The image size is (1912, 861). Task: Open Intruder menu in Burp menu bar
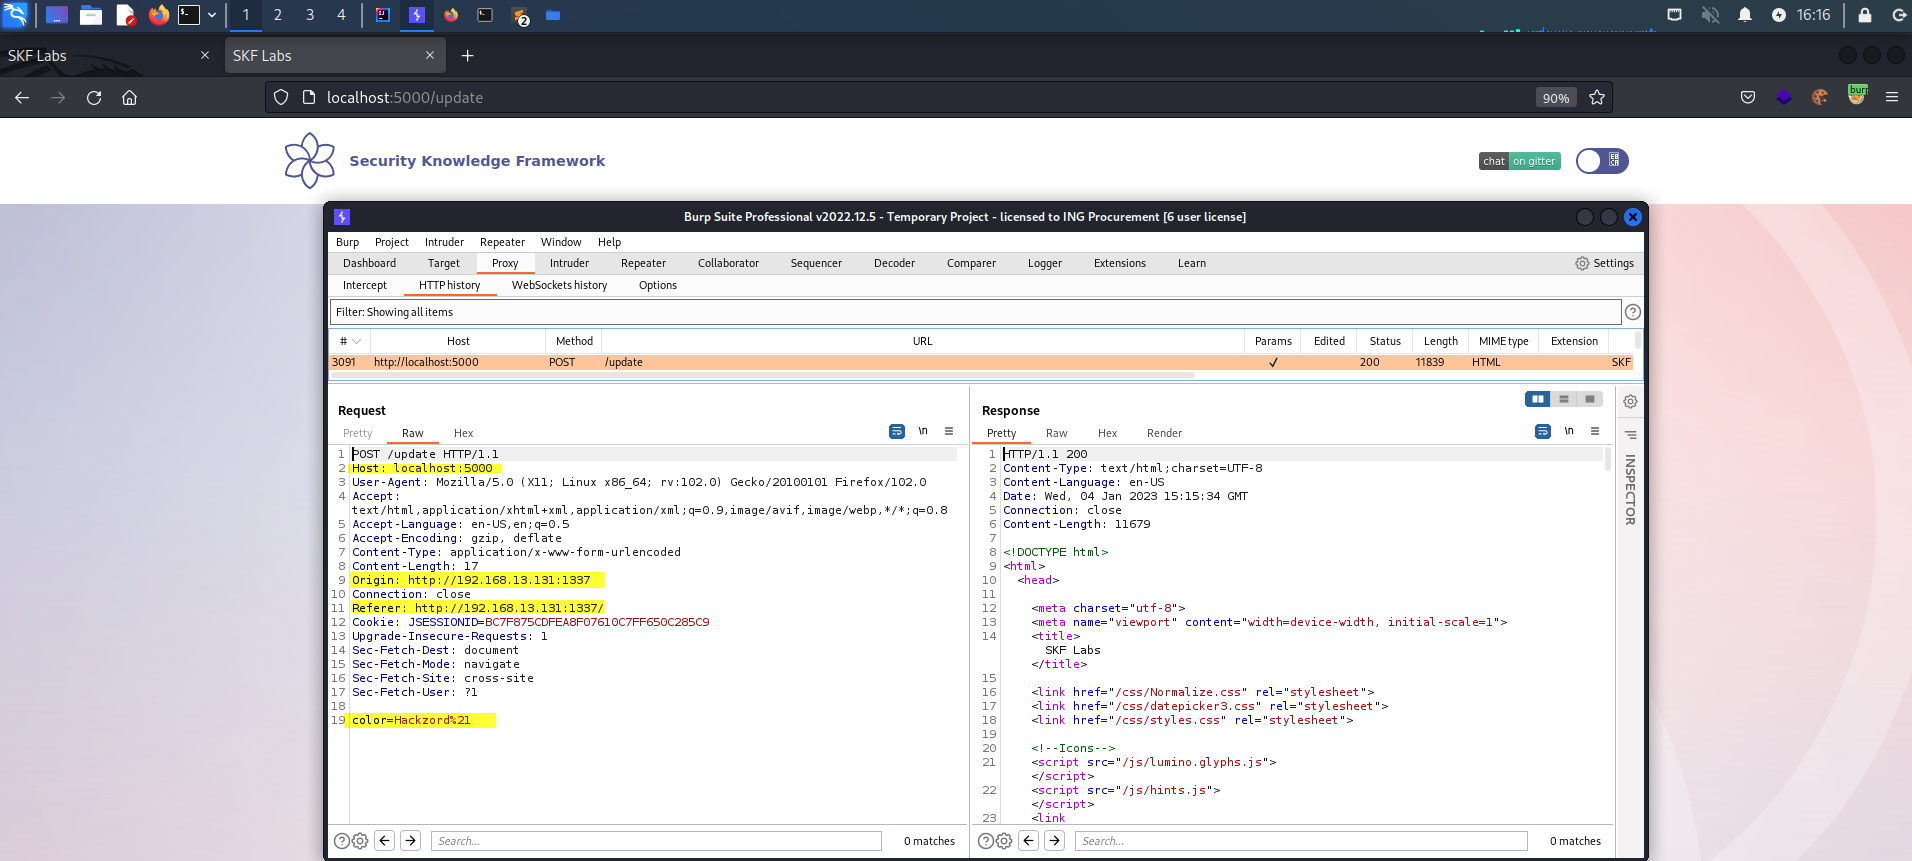pos(444,242)
